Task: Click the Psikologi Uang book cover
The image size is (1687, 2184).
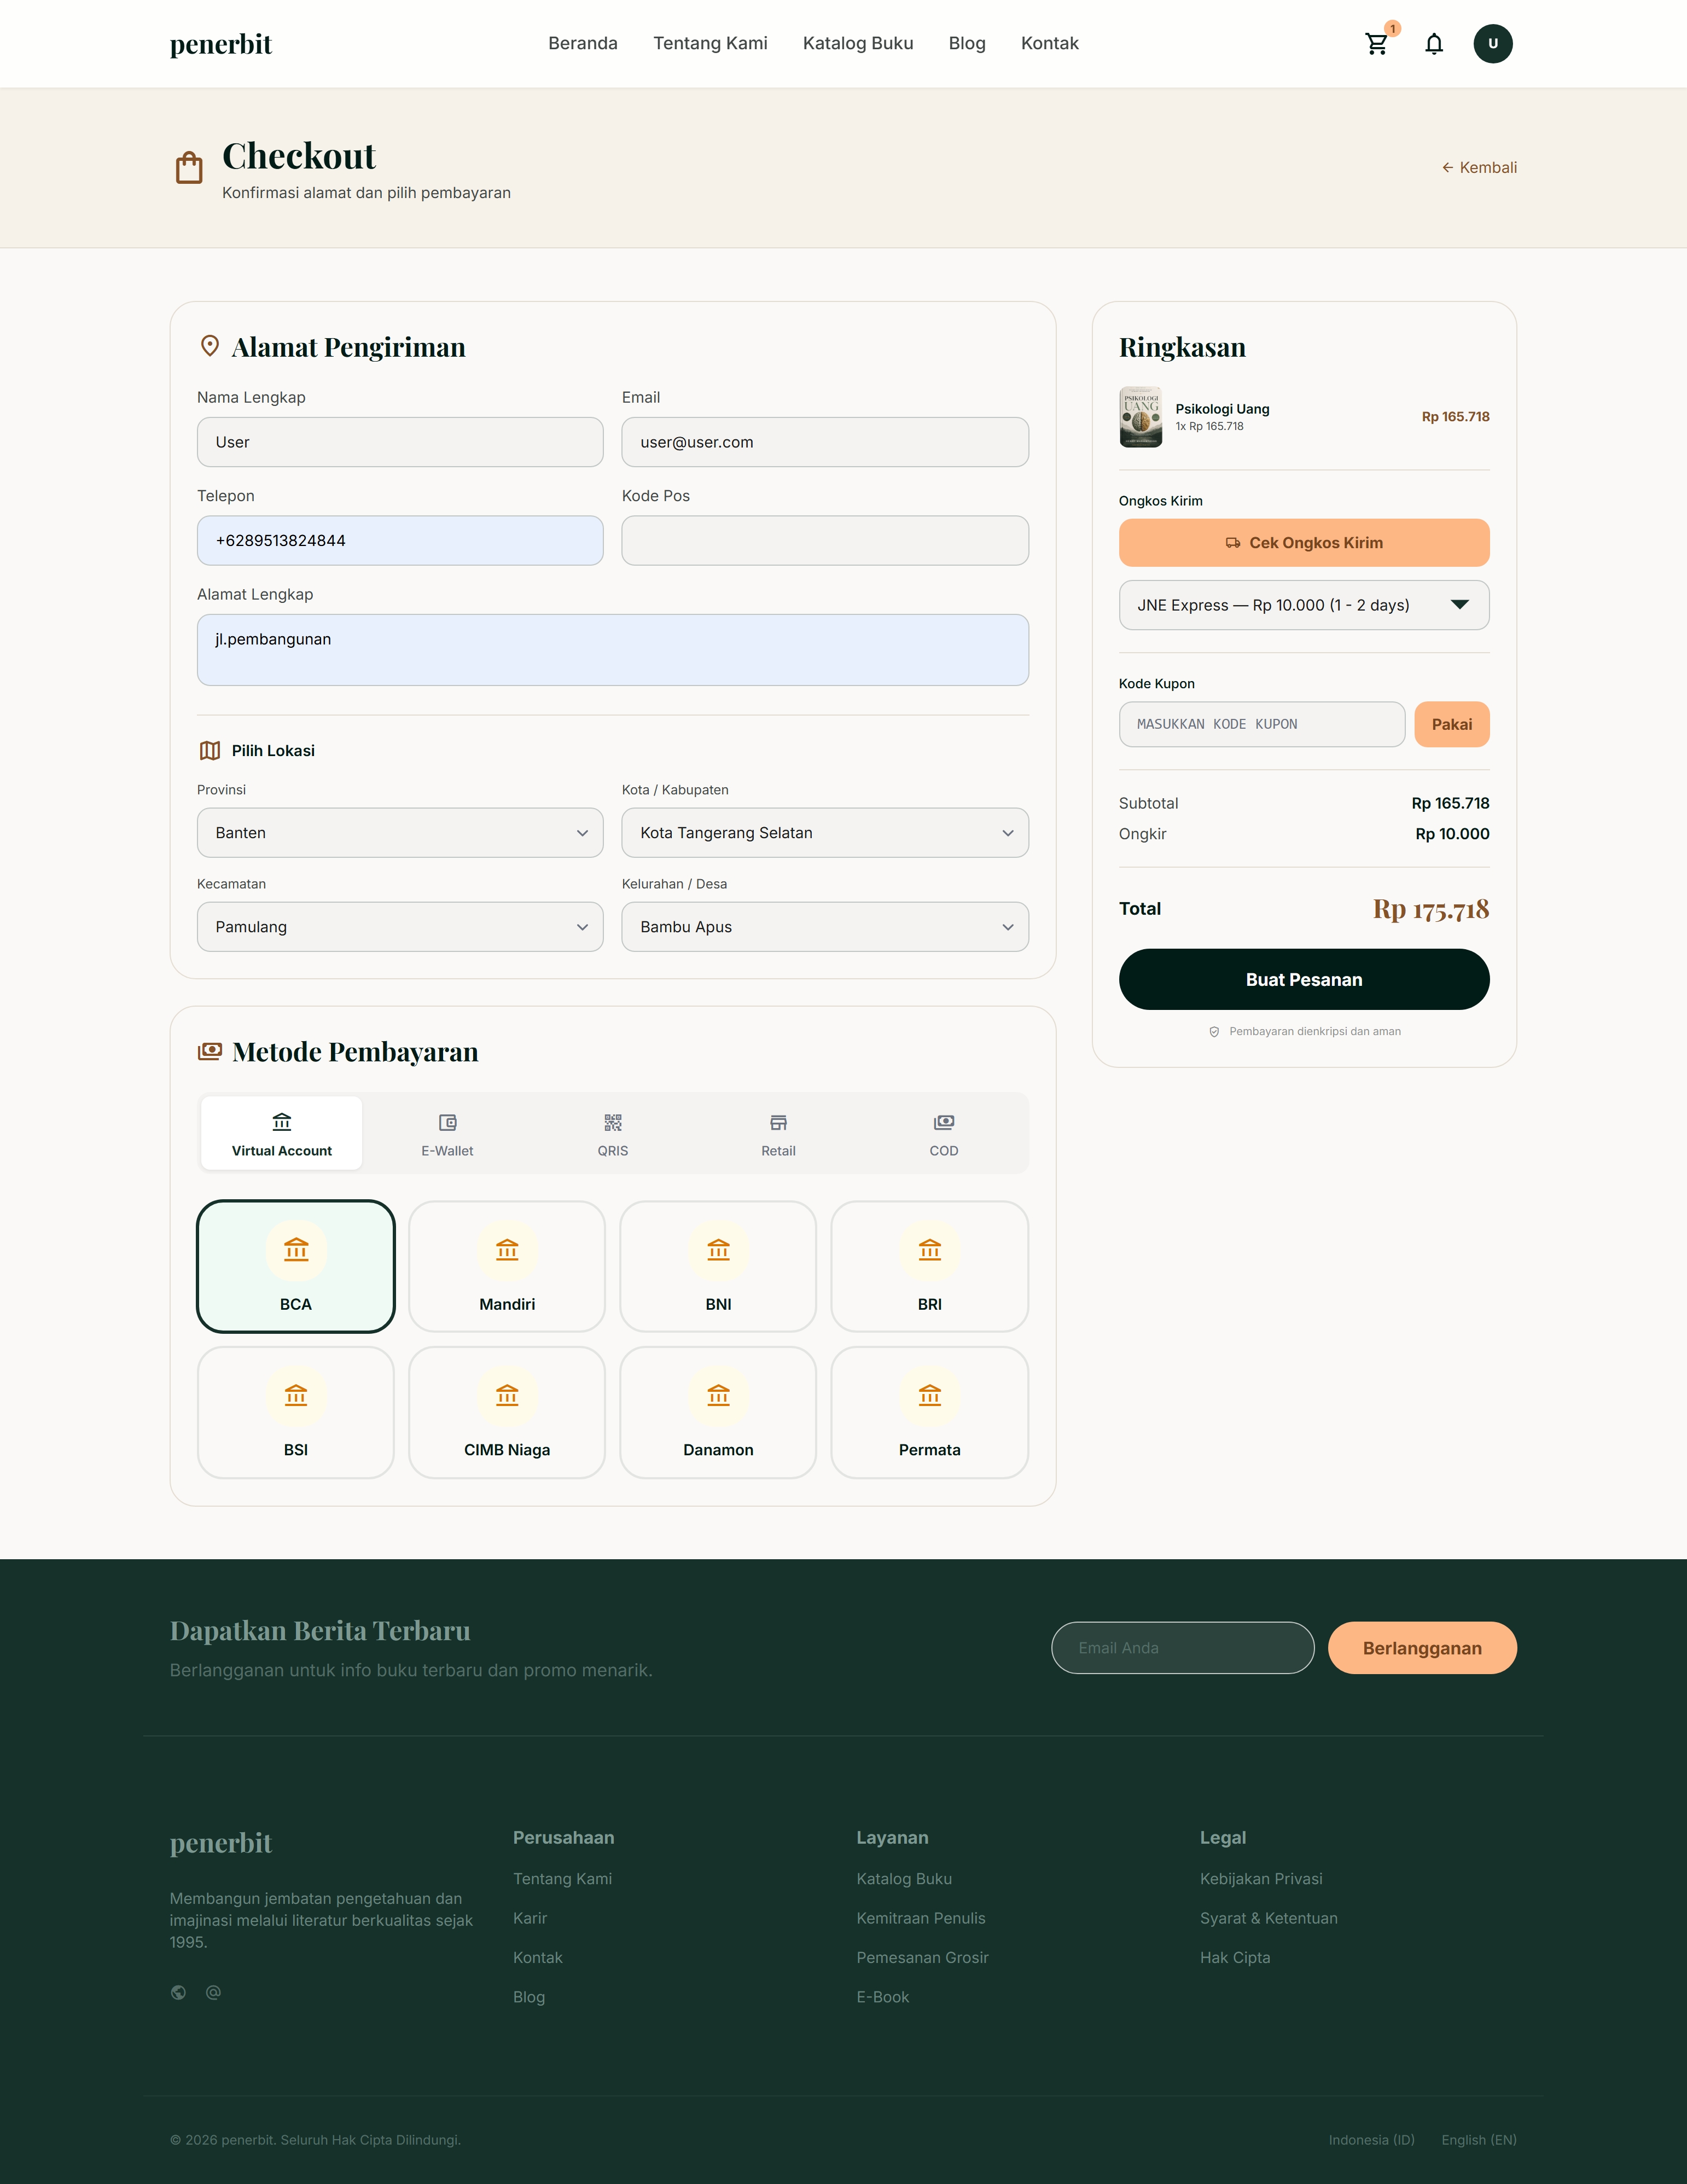Action: (1140, 417)
